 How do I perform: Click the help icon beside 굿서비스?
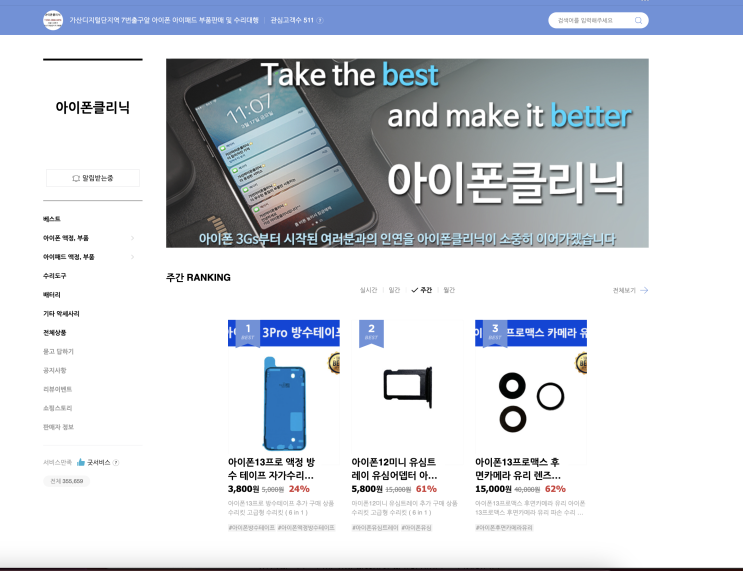[x=116, y=462]
